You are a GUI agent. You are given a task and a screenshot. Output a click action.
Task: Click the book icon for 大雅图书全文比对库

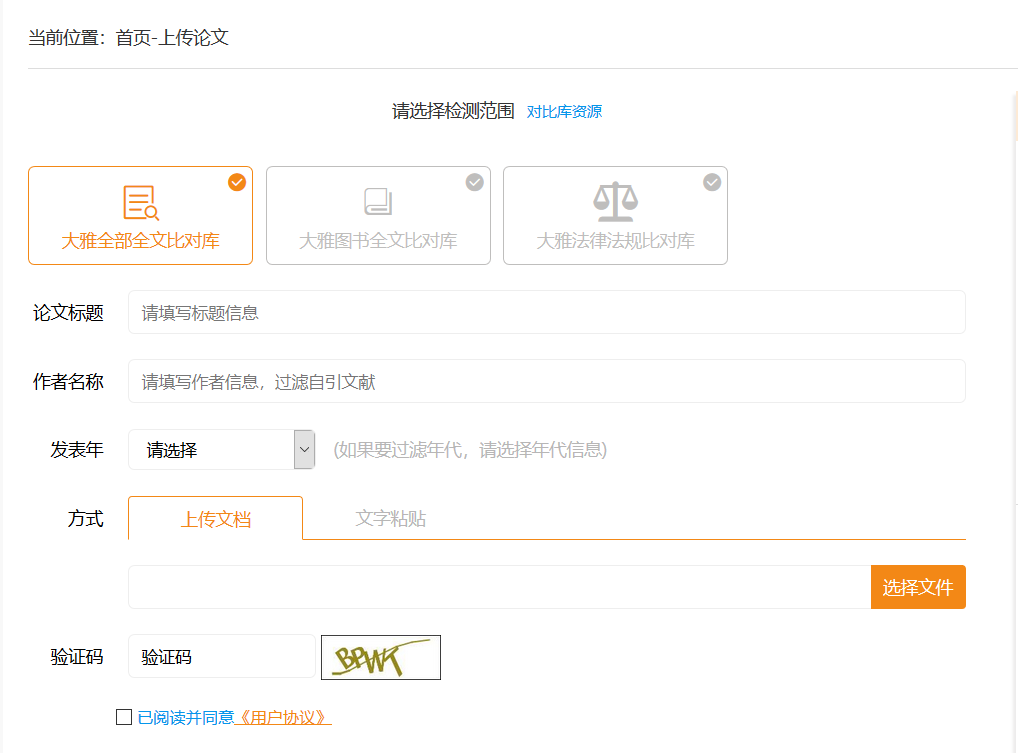[x=378, y=202]
